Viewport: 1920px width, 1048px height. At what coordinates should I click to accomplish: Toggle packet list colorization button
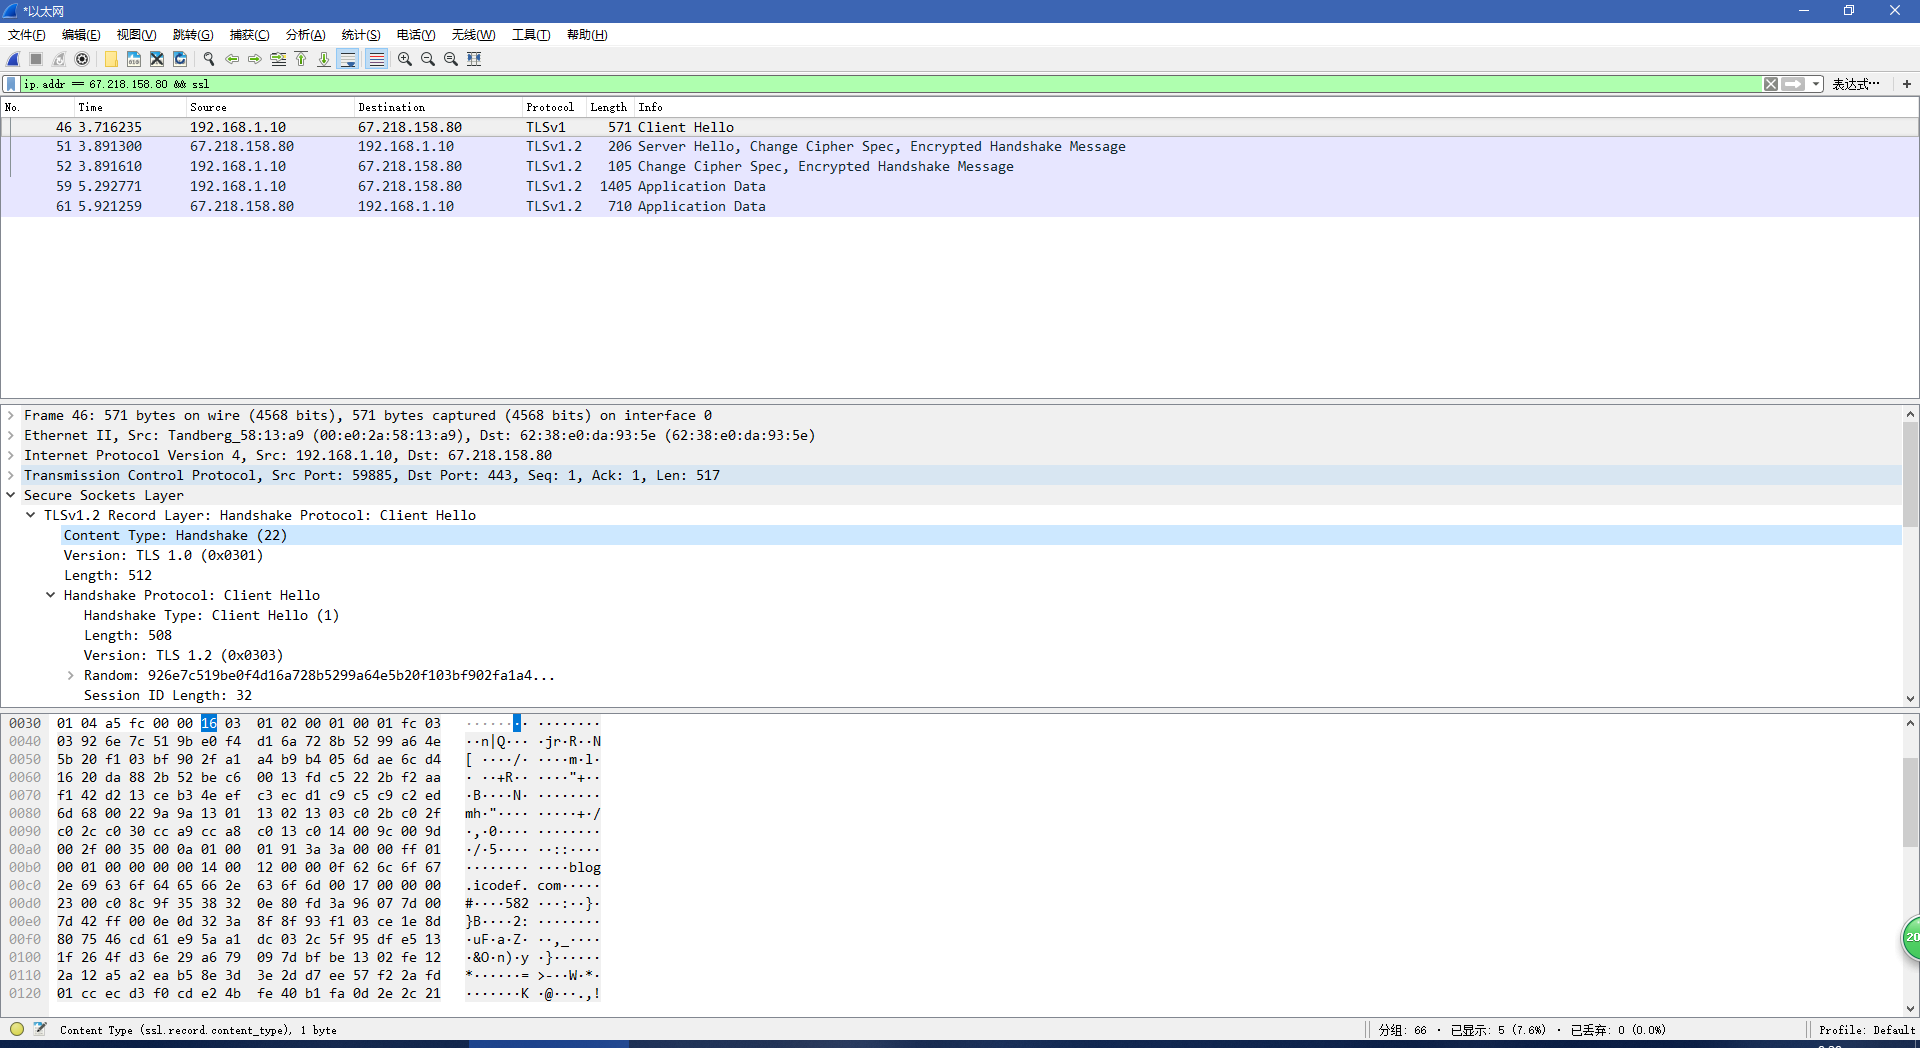pos(376,59)
